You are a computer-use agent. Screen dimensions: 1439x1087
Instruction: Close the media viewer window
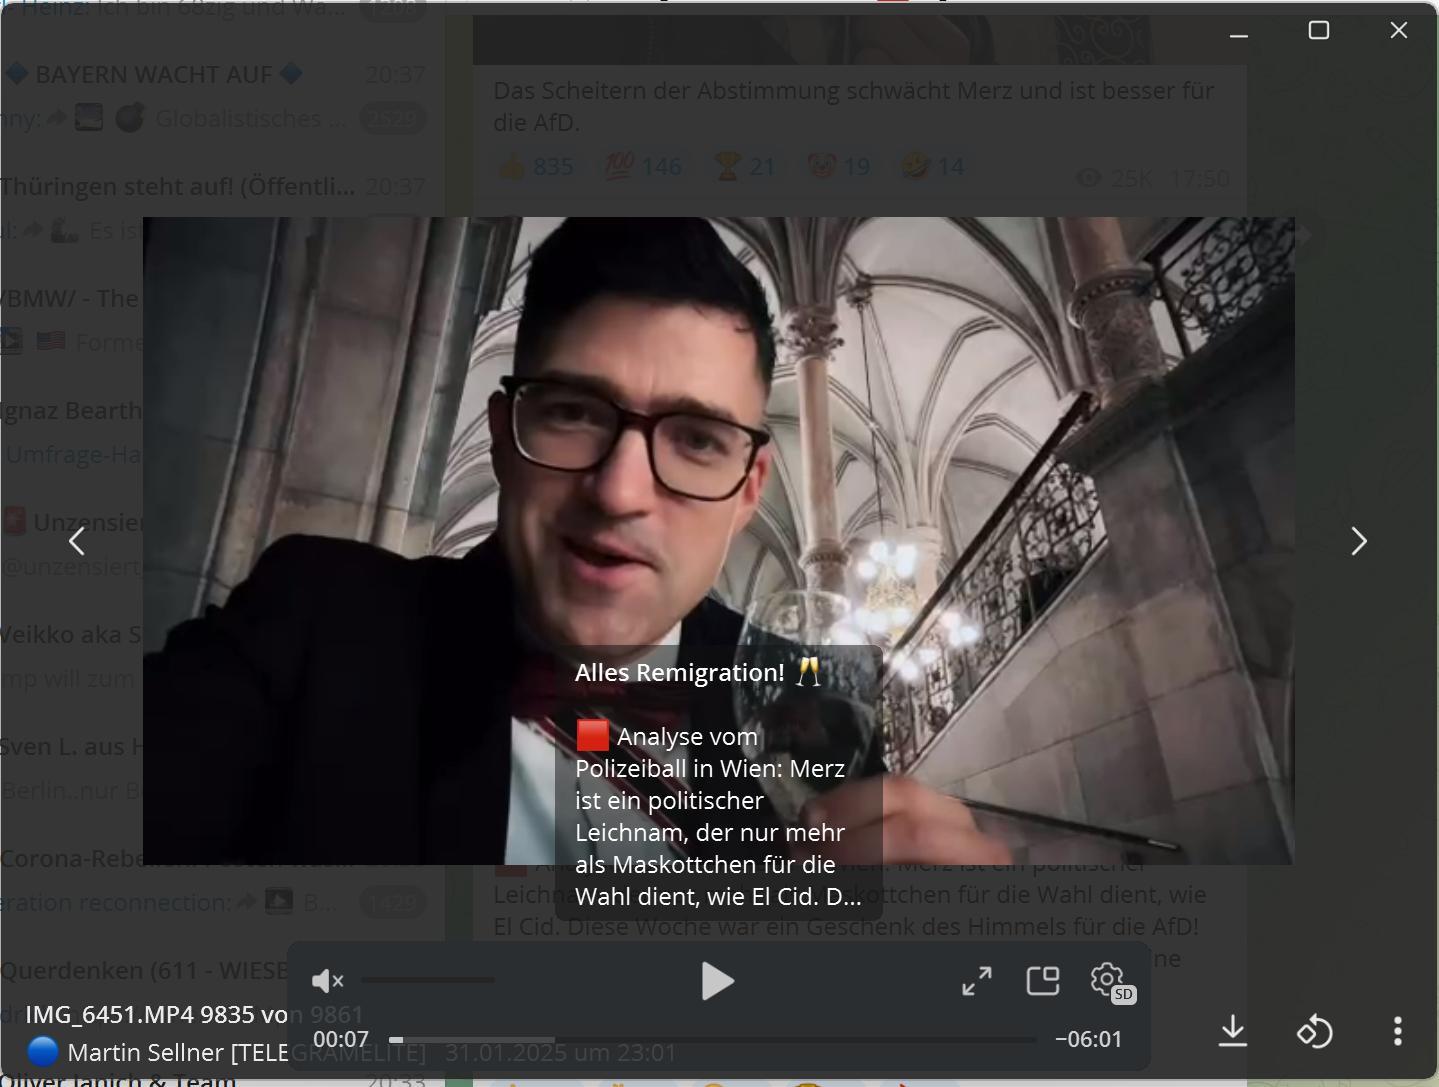click(x=1399, y=30)
